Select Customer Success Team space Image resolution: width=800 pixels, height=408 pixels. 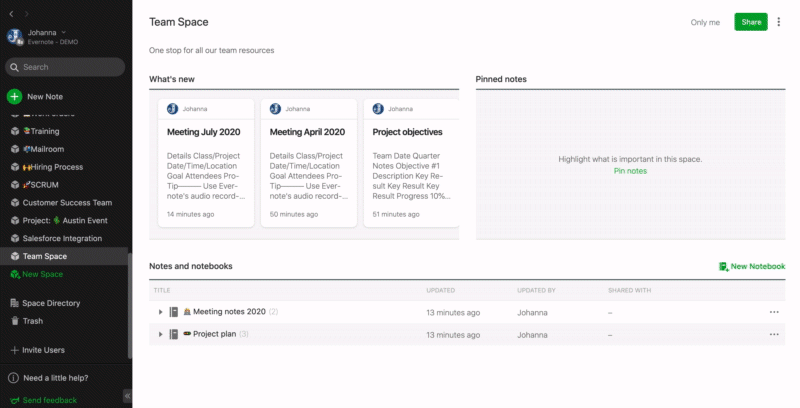[67, 203]
